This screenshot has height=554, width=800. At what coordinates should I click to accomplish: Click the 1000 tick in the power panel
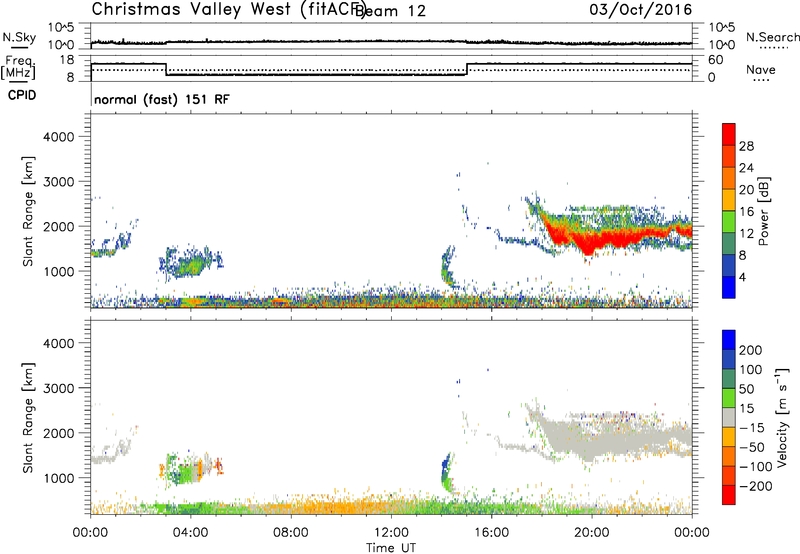[59, 271]
